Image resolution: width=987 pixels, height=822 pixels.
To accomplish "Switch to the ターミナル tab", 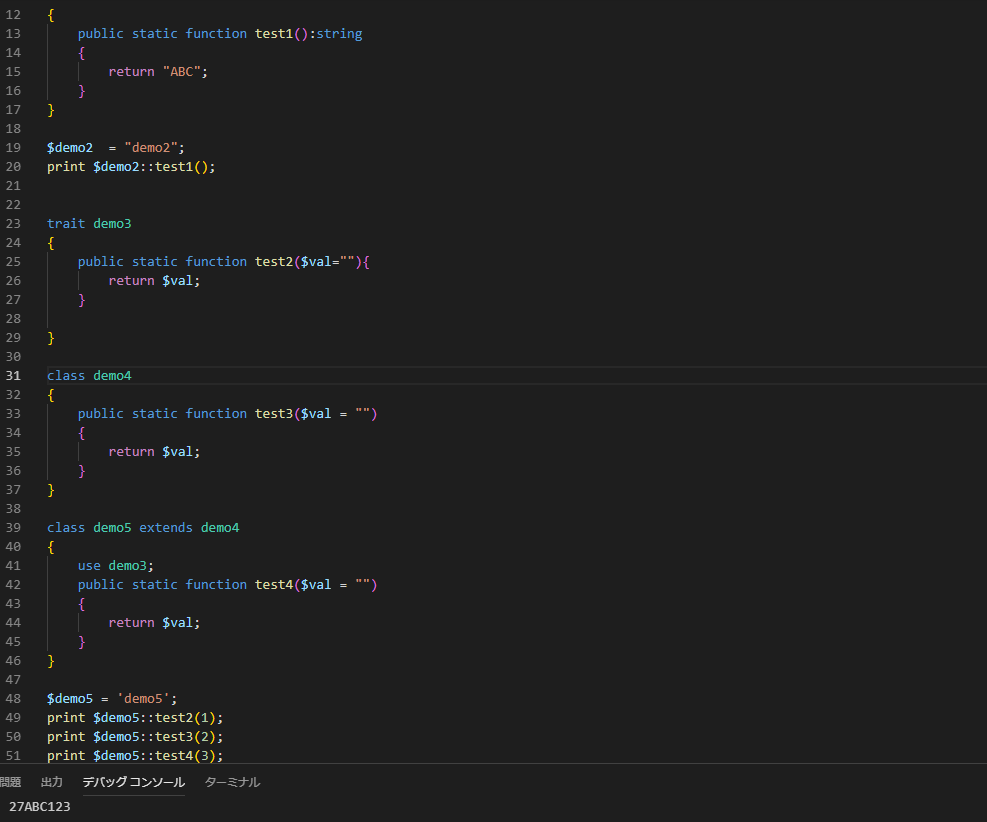I will coord(232,782).
